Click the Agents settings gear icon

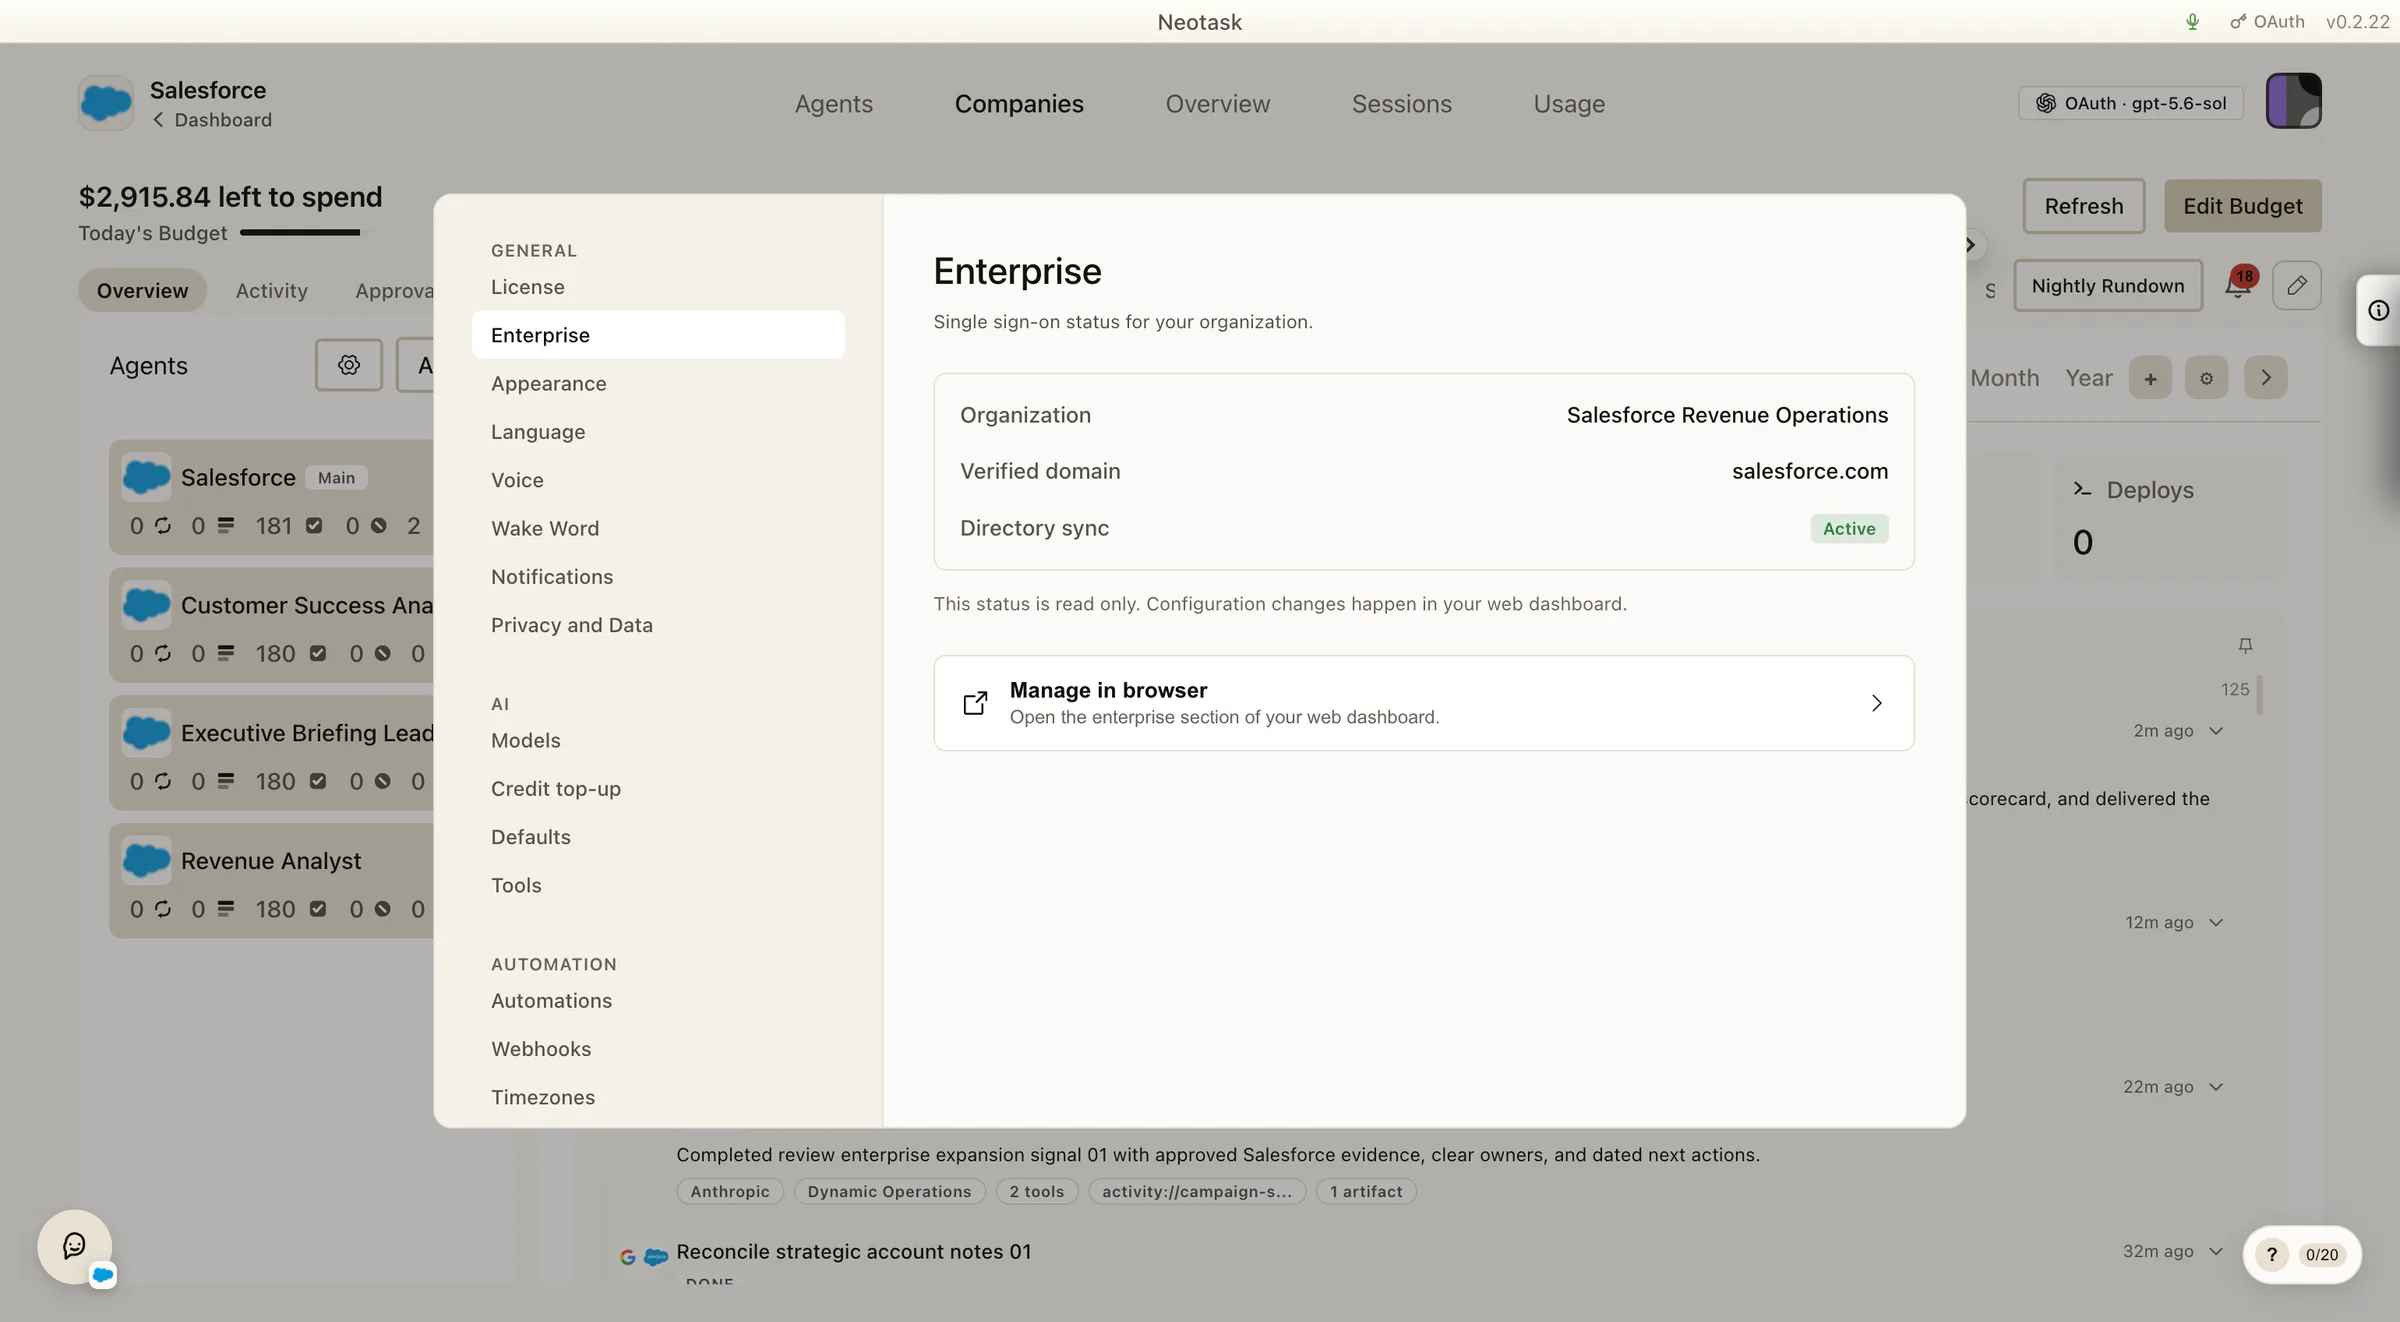point(349,365)
